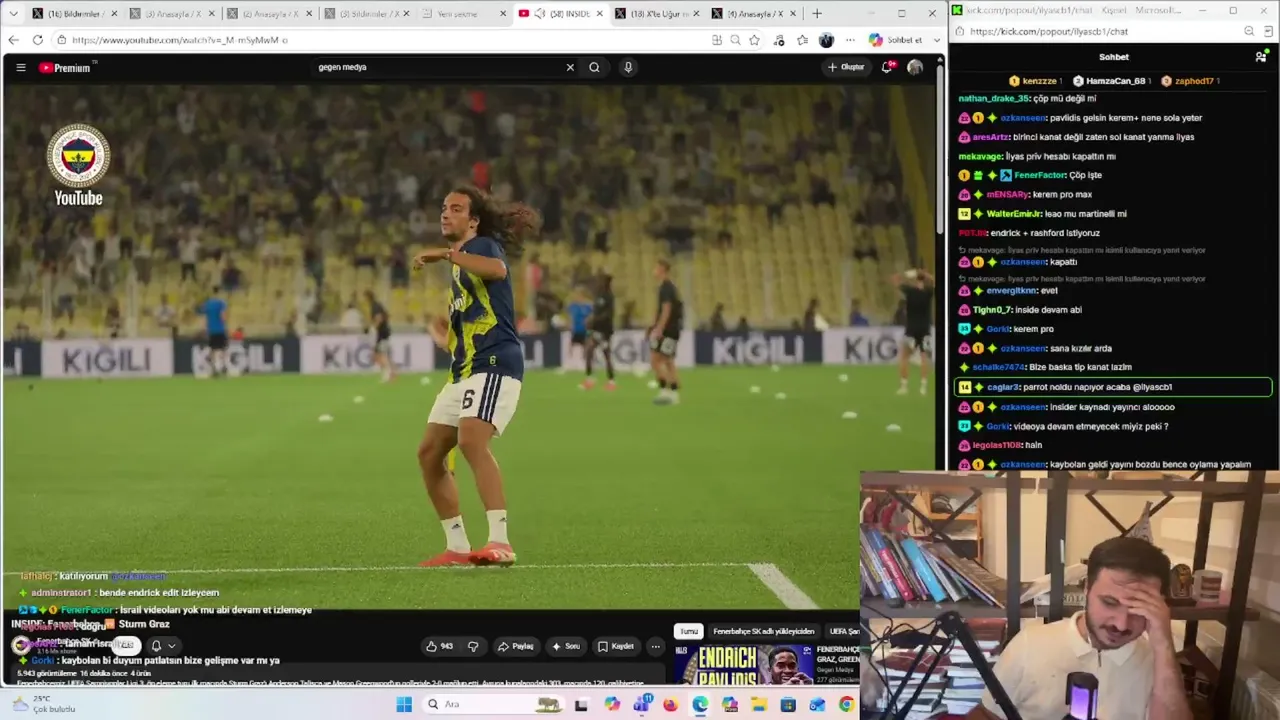The width and height of the screenshot is (1280, 720).
Task: Open a new browser tab
Action: point(817,14)
